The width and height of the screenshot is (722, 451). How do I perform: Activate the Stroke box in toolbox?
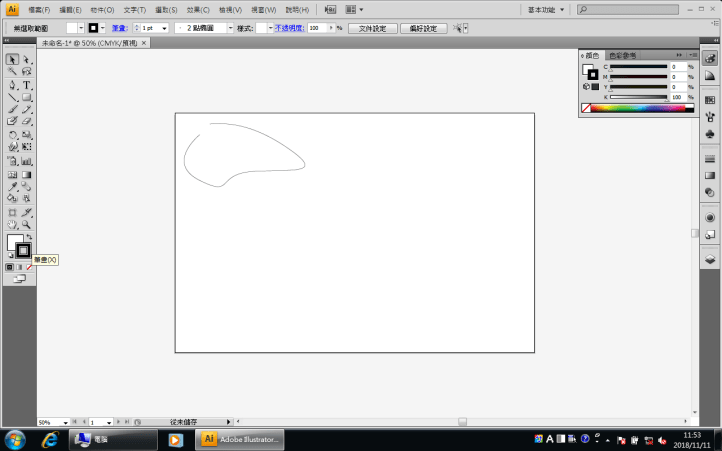pyautogui.click(x=23, y=250)
